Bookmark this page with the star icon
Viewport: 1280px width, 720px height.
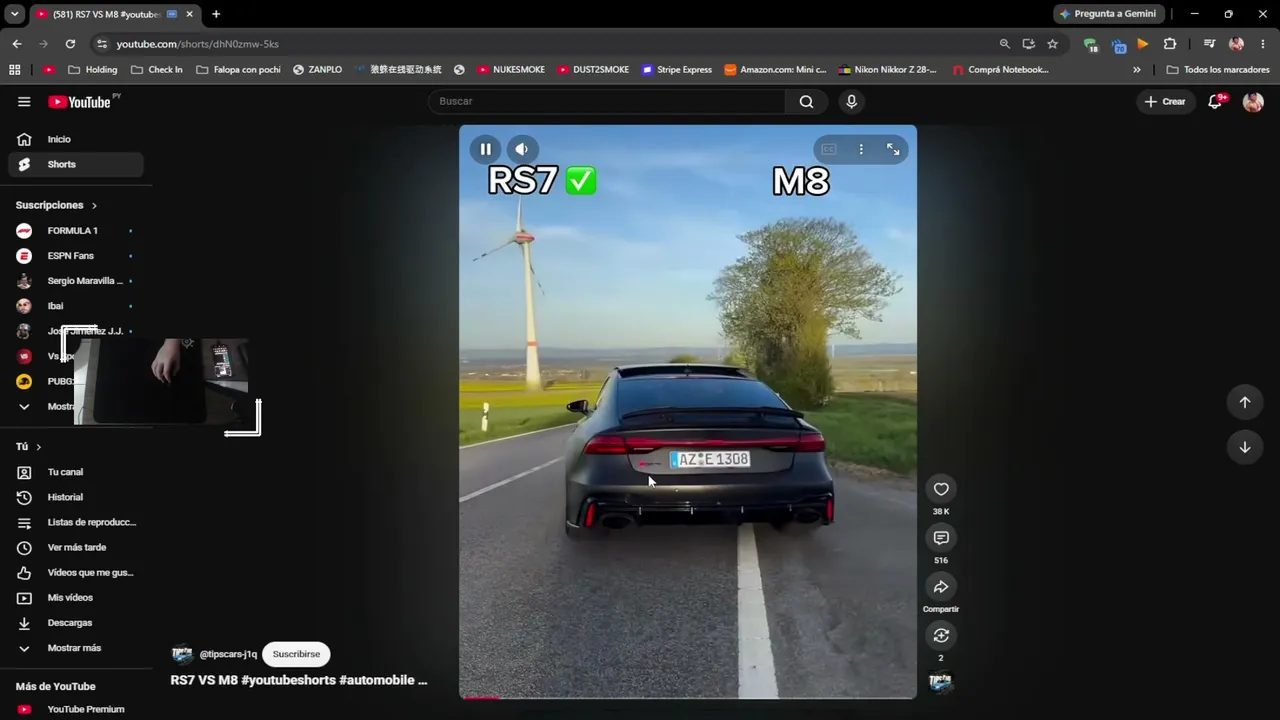tap(1052, 44)
